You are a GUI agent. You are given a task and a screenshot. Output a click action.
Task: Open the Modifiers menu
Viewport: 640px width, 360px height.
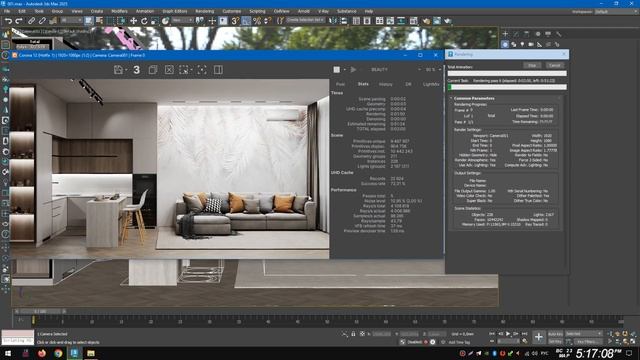click(x=119, y=11)
